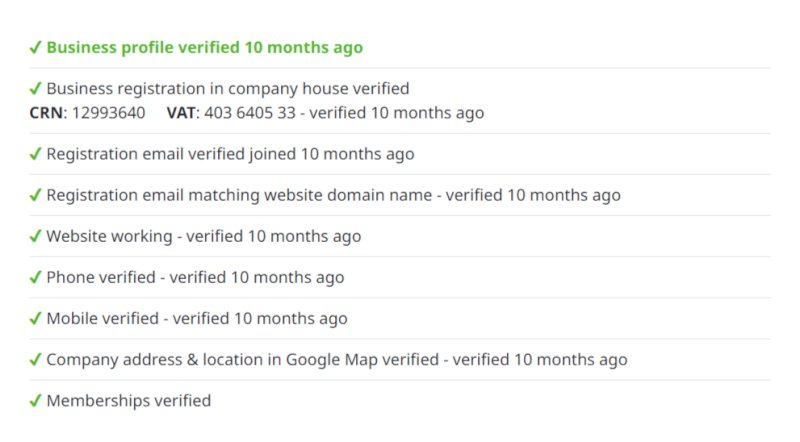Click the CRN number 12993640

click(x=108, y=112)
